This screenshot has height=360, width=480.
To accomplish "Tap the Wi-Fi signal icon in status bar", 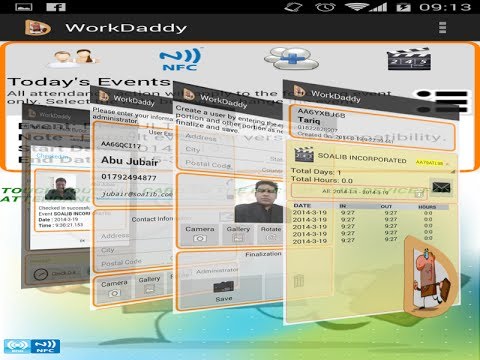I will [357, 7].
